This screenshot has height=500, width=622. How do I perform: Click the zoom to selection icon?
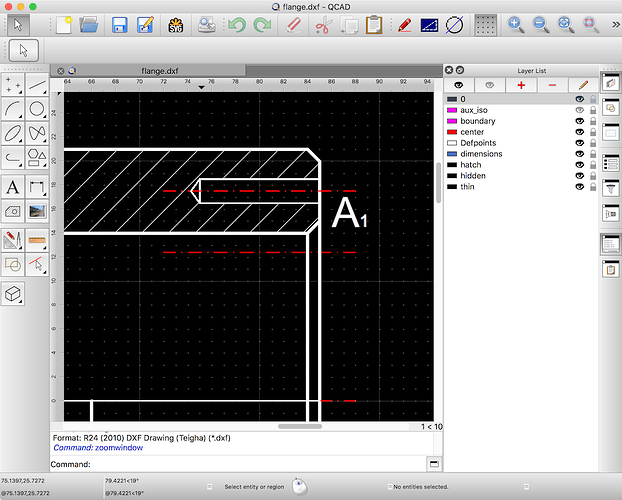(x=590, y=25)
